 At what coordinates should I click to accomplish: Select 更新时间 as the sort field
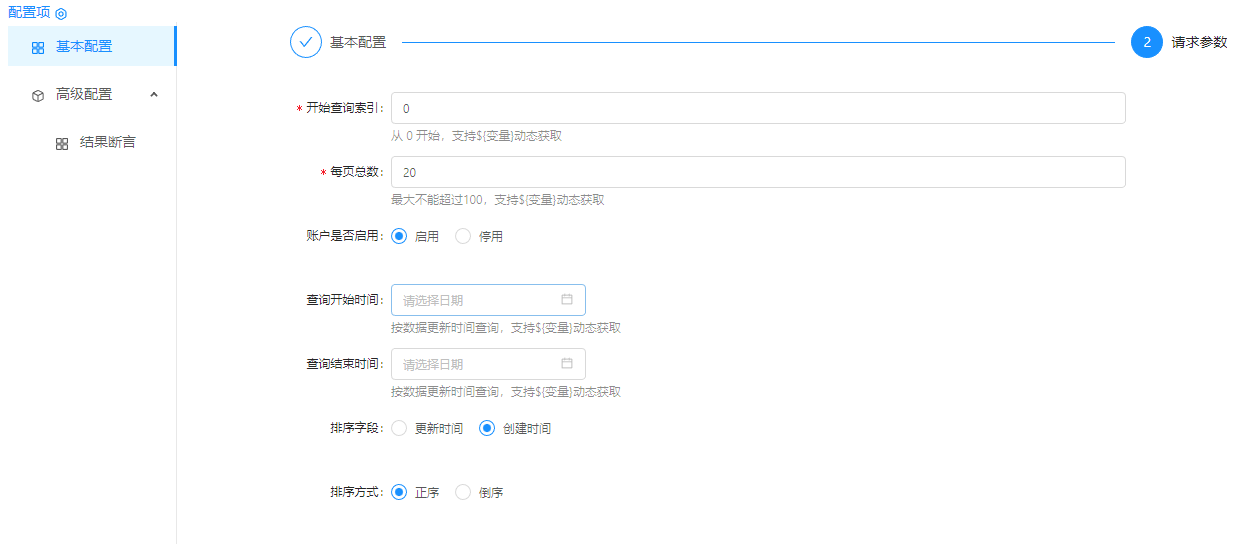pos(399,428)
